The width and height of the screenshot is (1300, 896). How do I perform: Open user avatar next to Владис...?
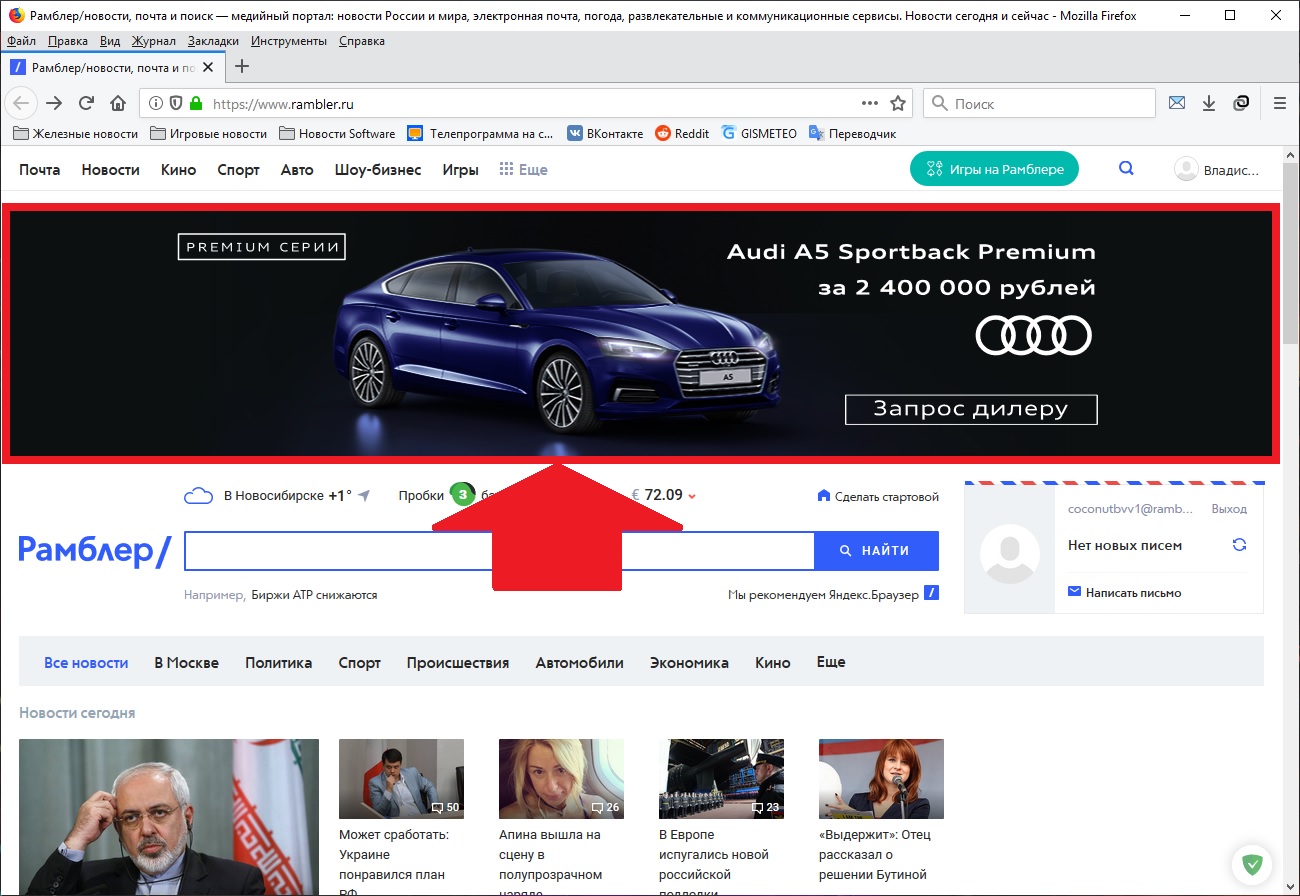click(1186, 170)
